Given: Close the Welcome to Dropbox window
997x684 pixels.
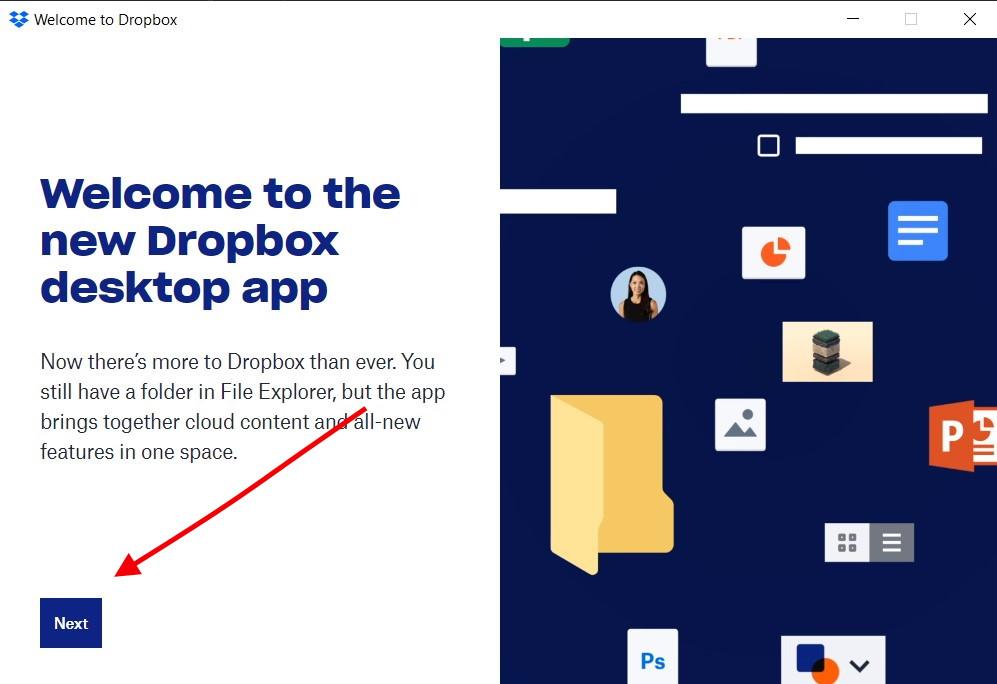Looking at the screenshot, I should click(970, 19).
